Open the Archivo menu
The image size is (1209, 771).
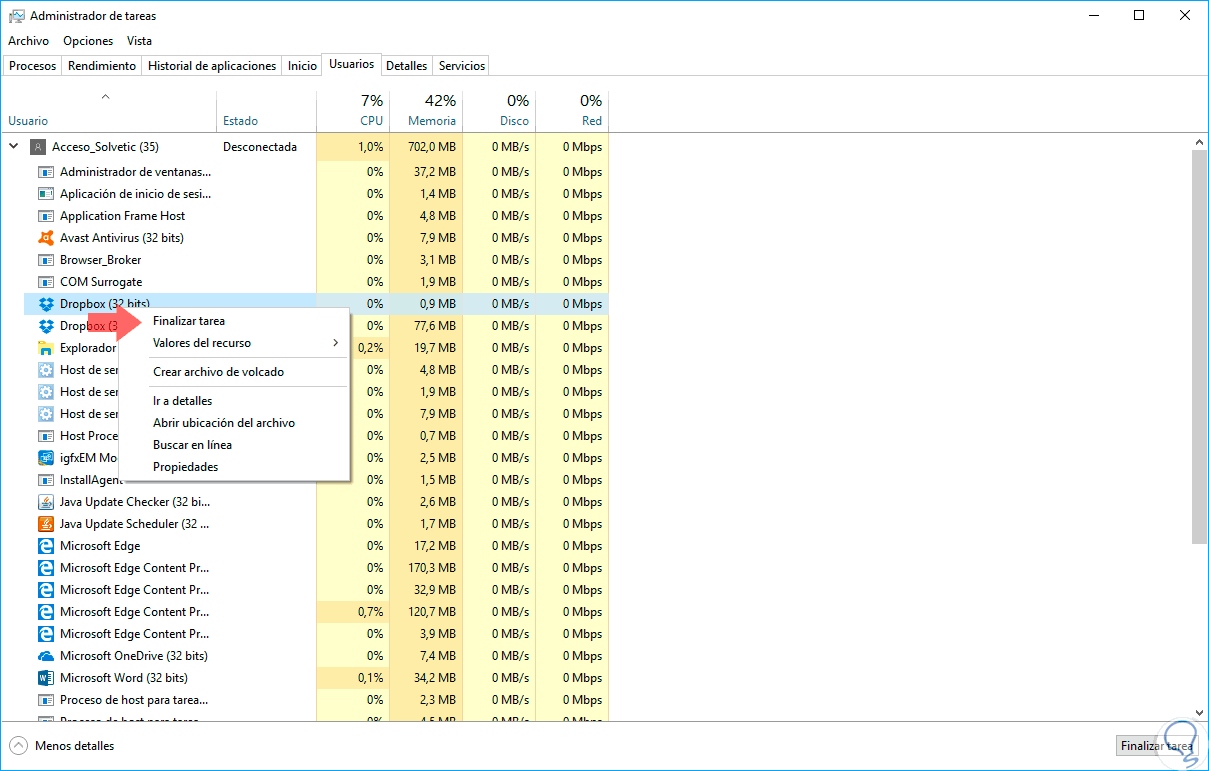point(28,41)
